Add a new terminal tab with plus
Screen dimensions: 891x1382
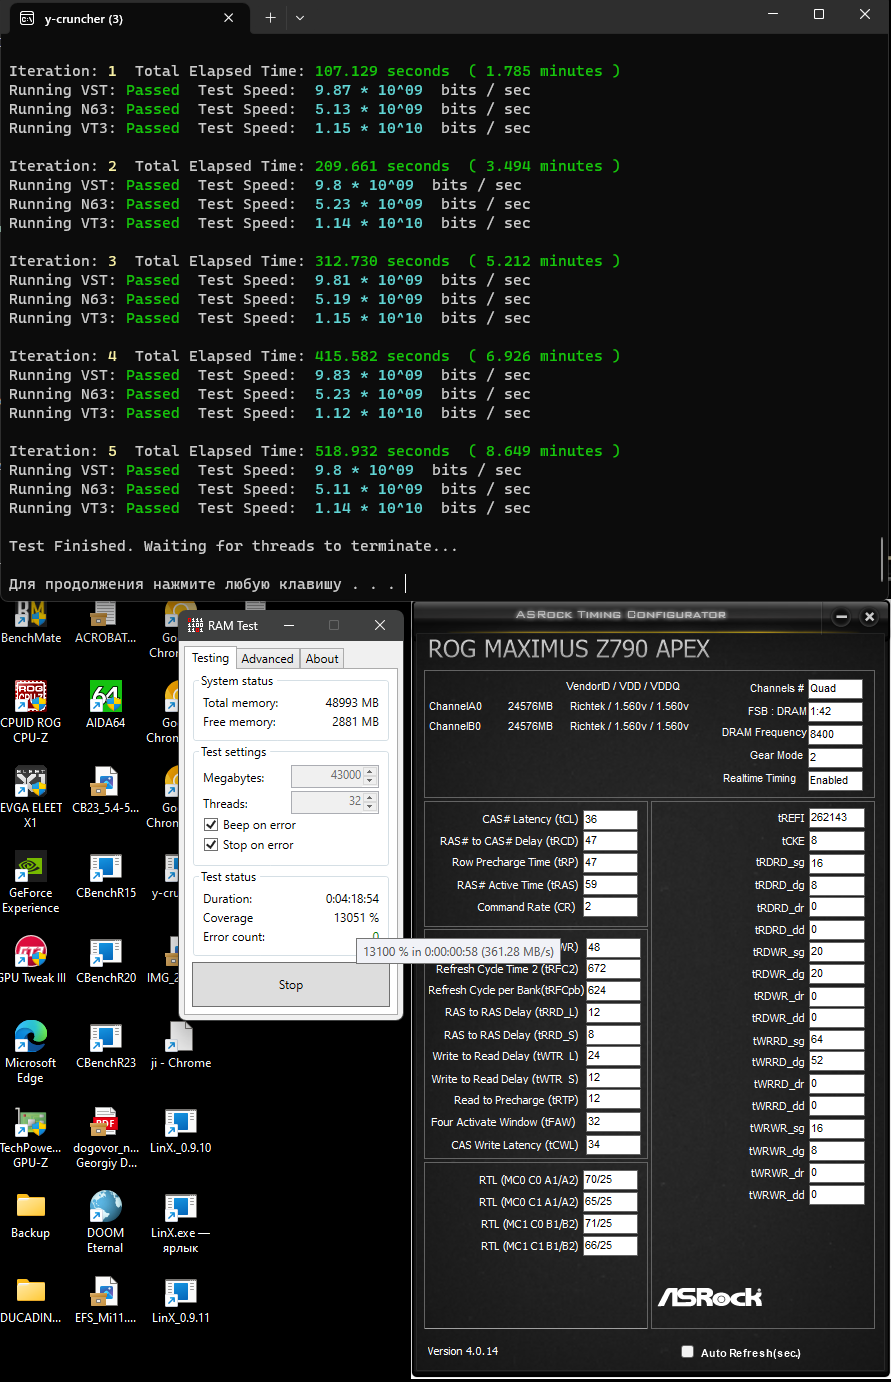coord(270,18)
